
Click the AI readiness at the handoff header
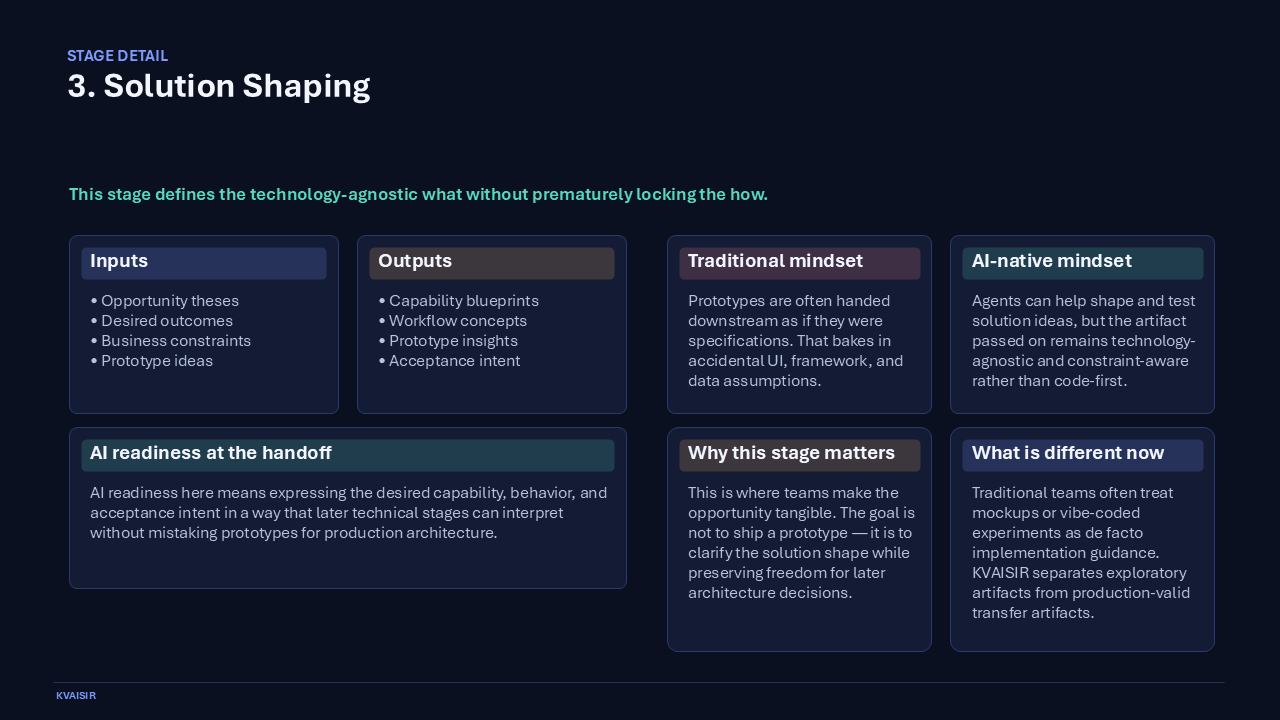point(211,453)
